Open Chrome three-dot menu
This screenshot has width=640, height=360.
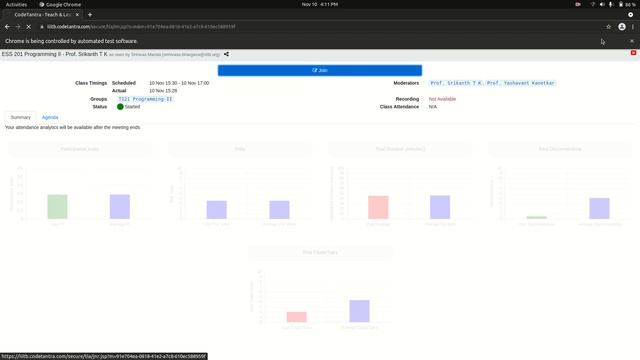(633, 27)
